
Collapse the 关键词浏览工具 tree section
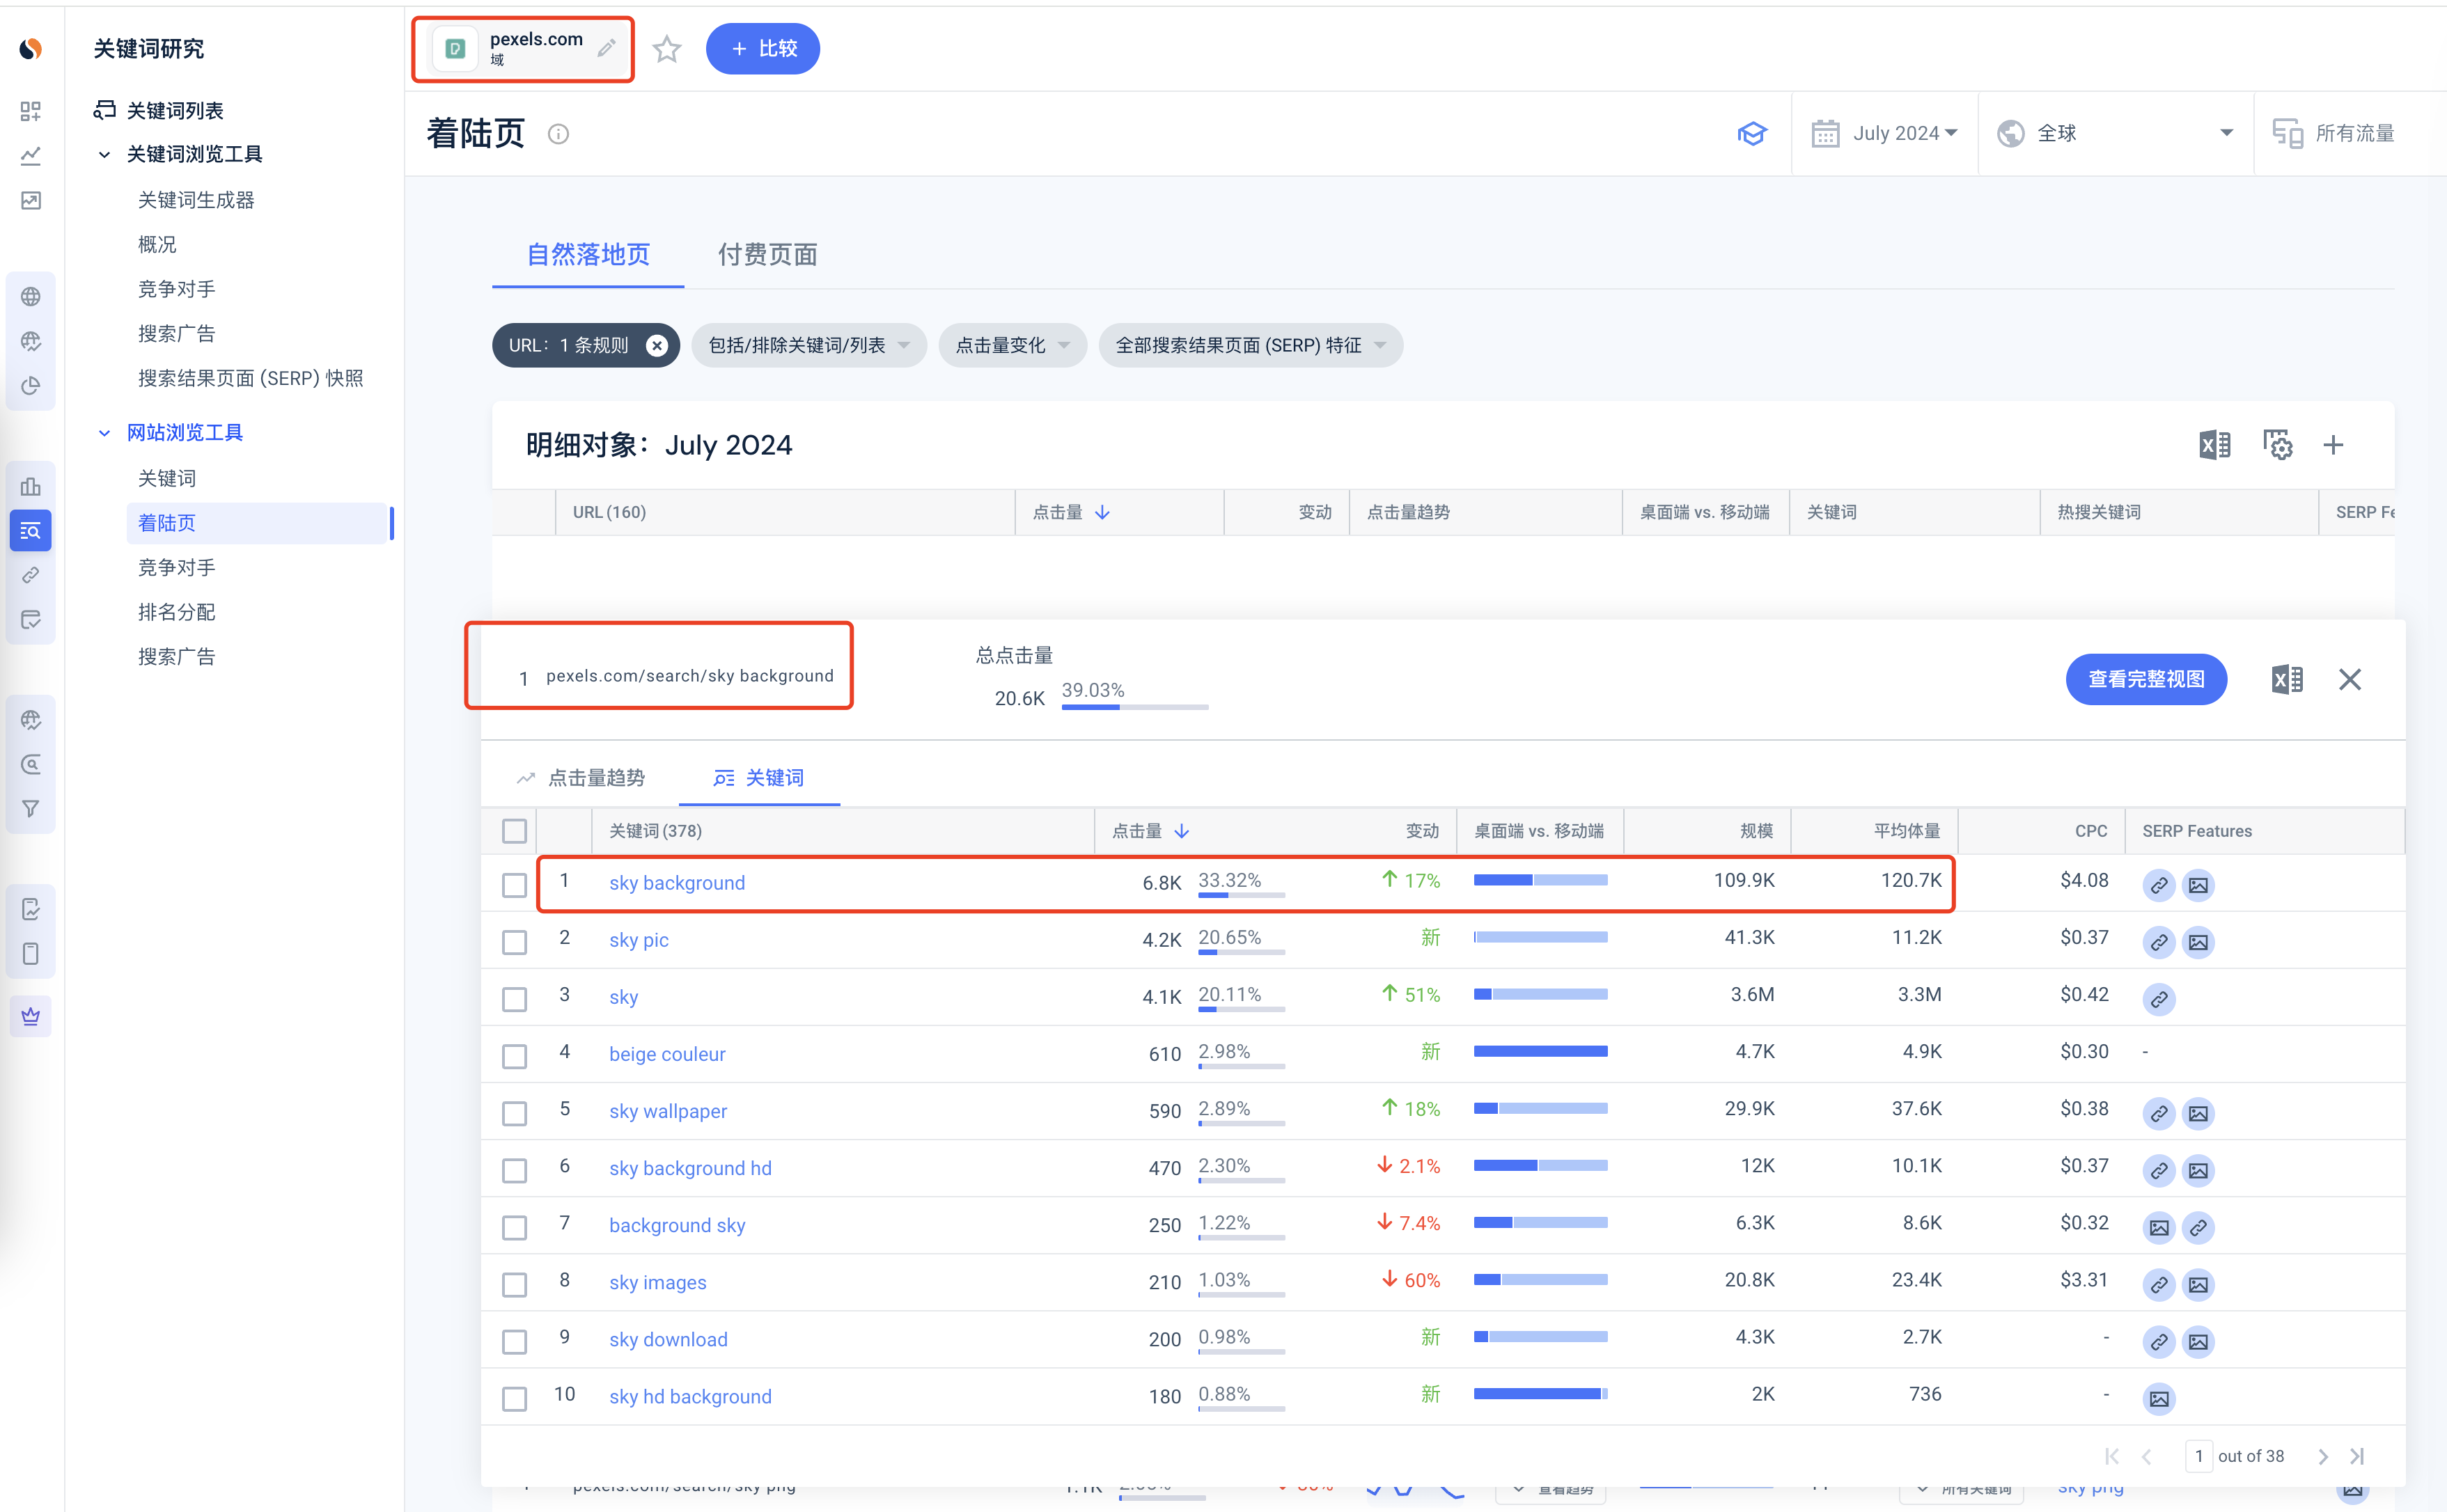104,154
